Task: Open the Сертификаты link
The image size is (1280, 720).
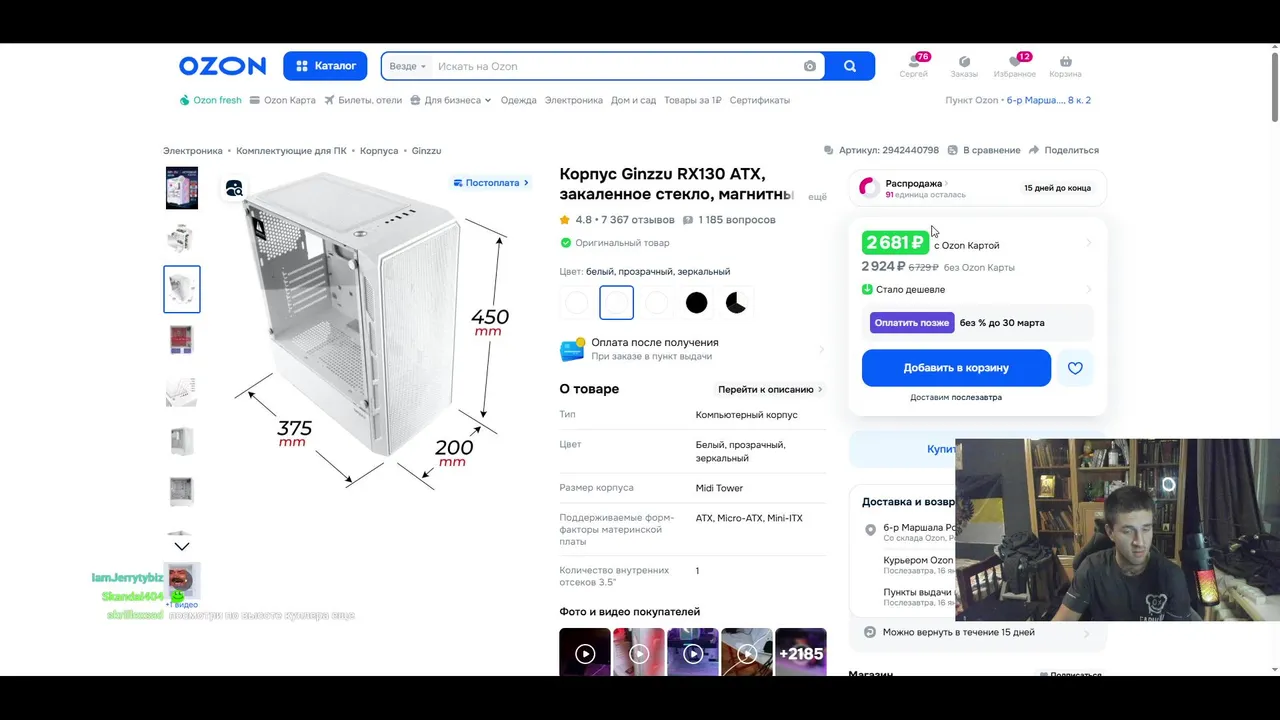Action: (x=760, y=100)
